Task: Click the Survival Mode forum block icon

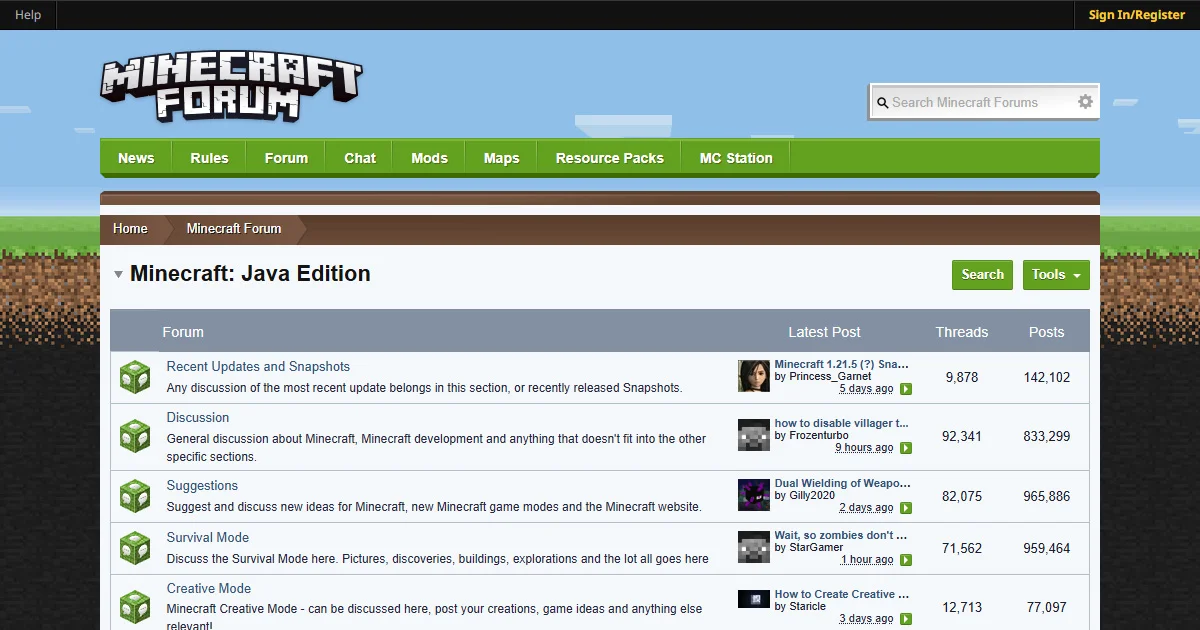Action: point(135,548)
